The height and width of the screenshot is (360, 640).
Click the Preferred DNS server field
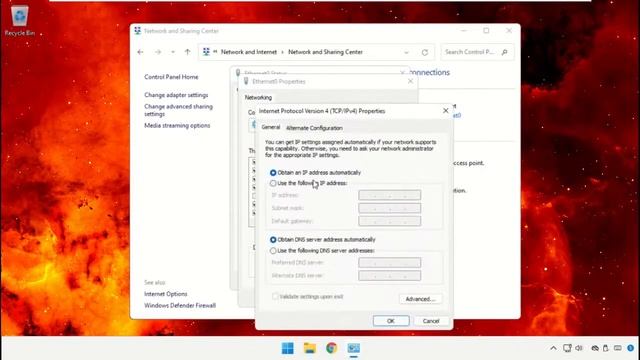(389, 262)
